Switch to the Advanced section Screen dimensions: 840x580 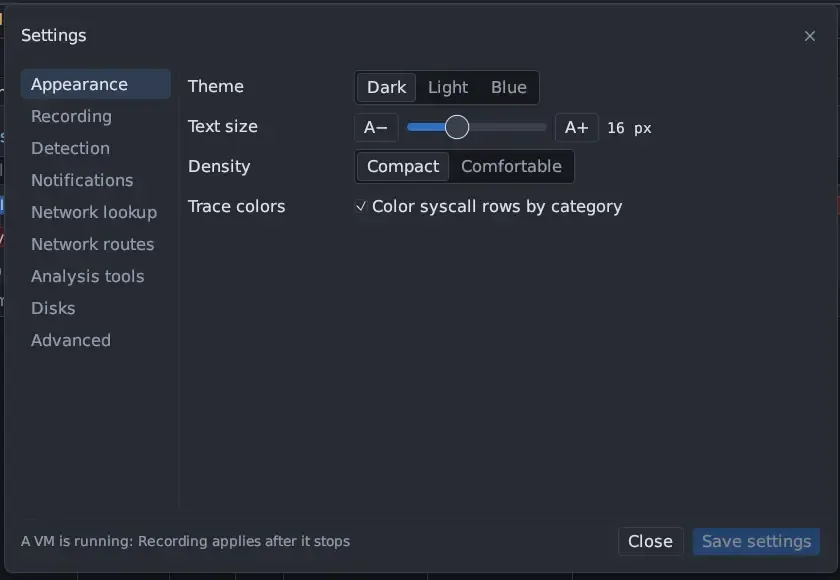tap(96, 340)
